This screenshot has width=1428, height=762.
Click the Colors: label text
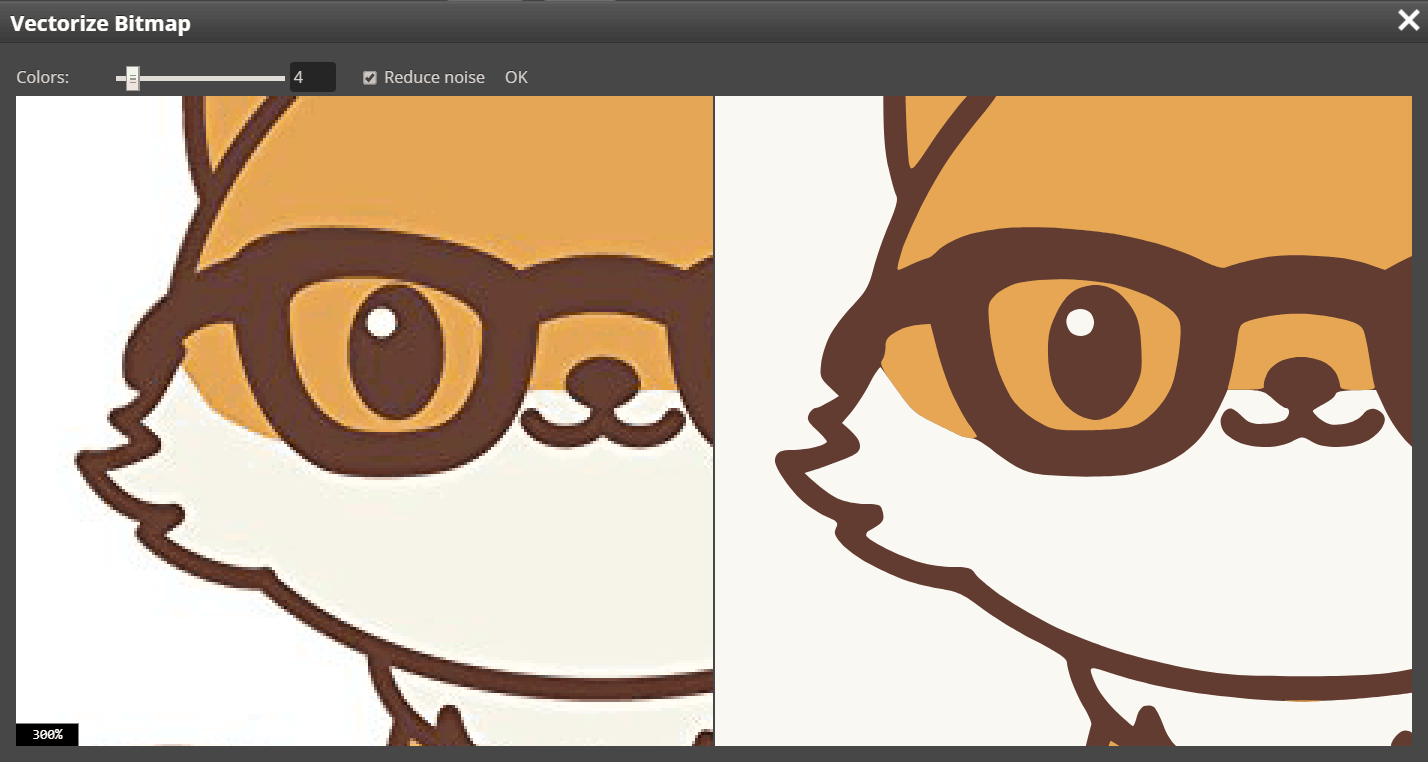(x=43, y=77)
